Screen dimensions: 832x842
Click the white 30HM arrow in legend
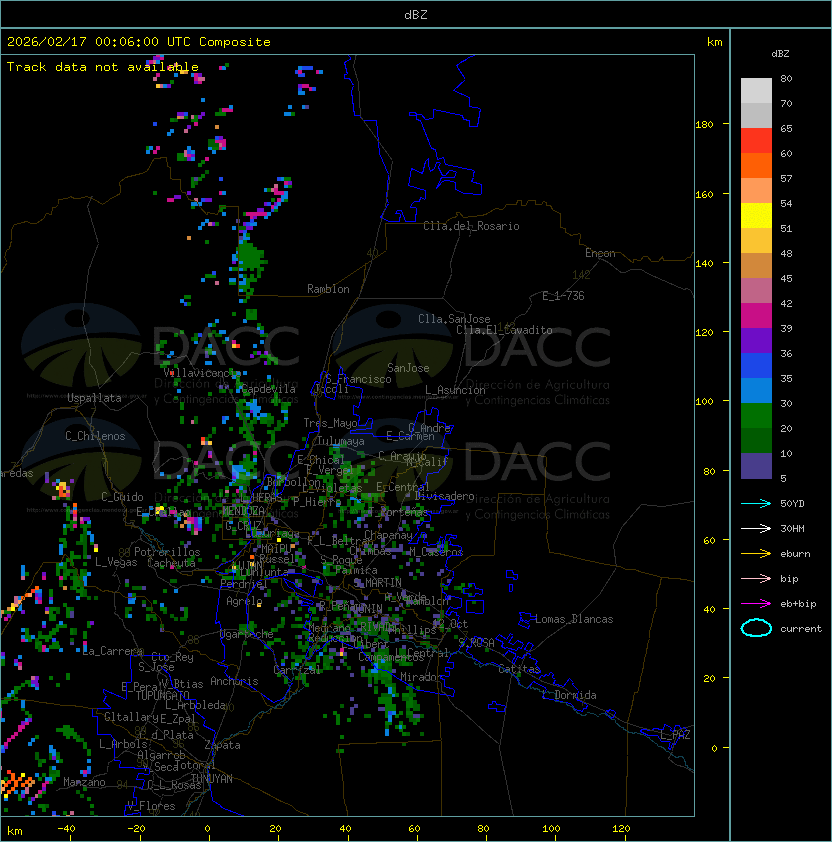(756, 529)
